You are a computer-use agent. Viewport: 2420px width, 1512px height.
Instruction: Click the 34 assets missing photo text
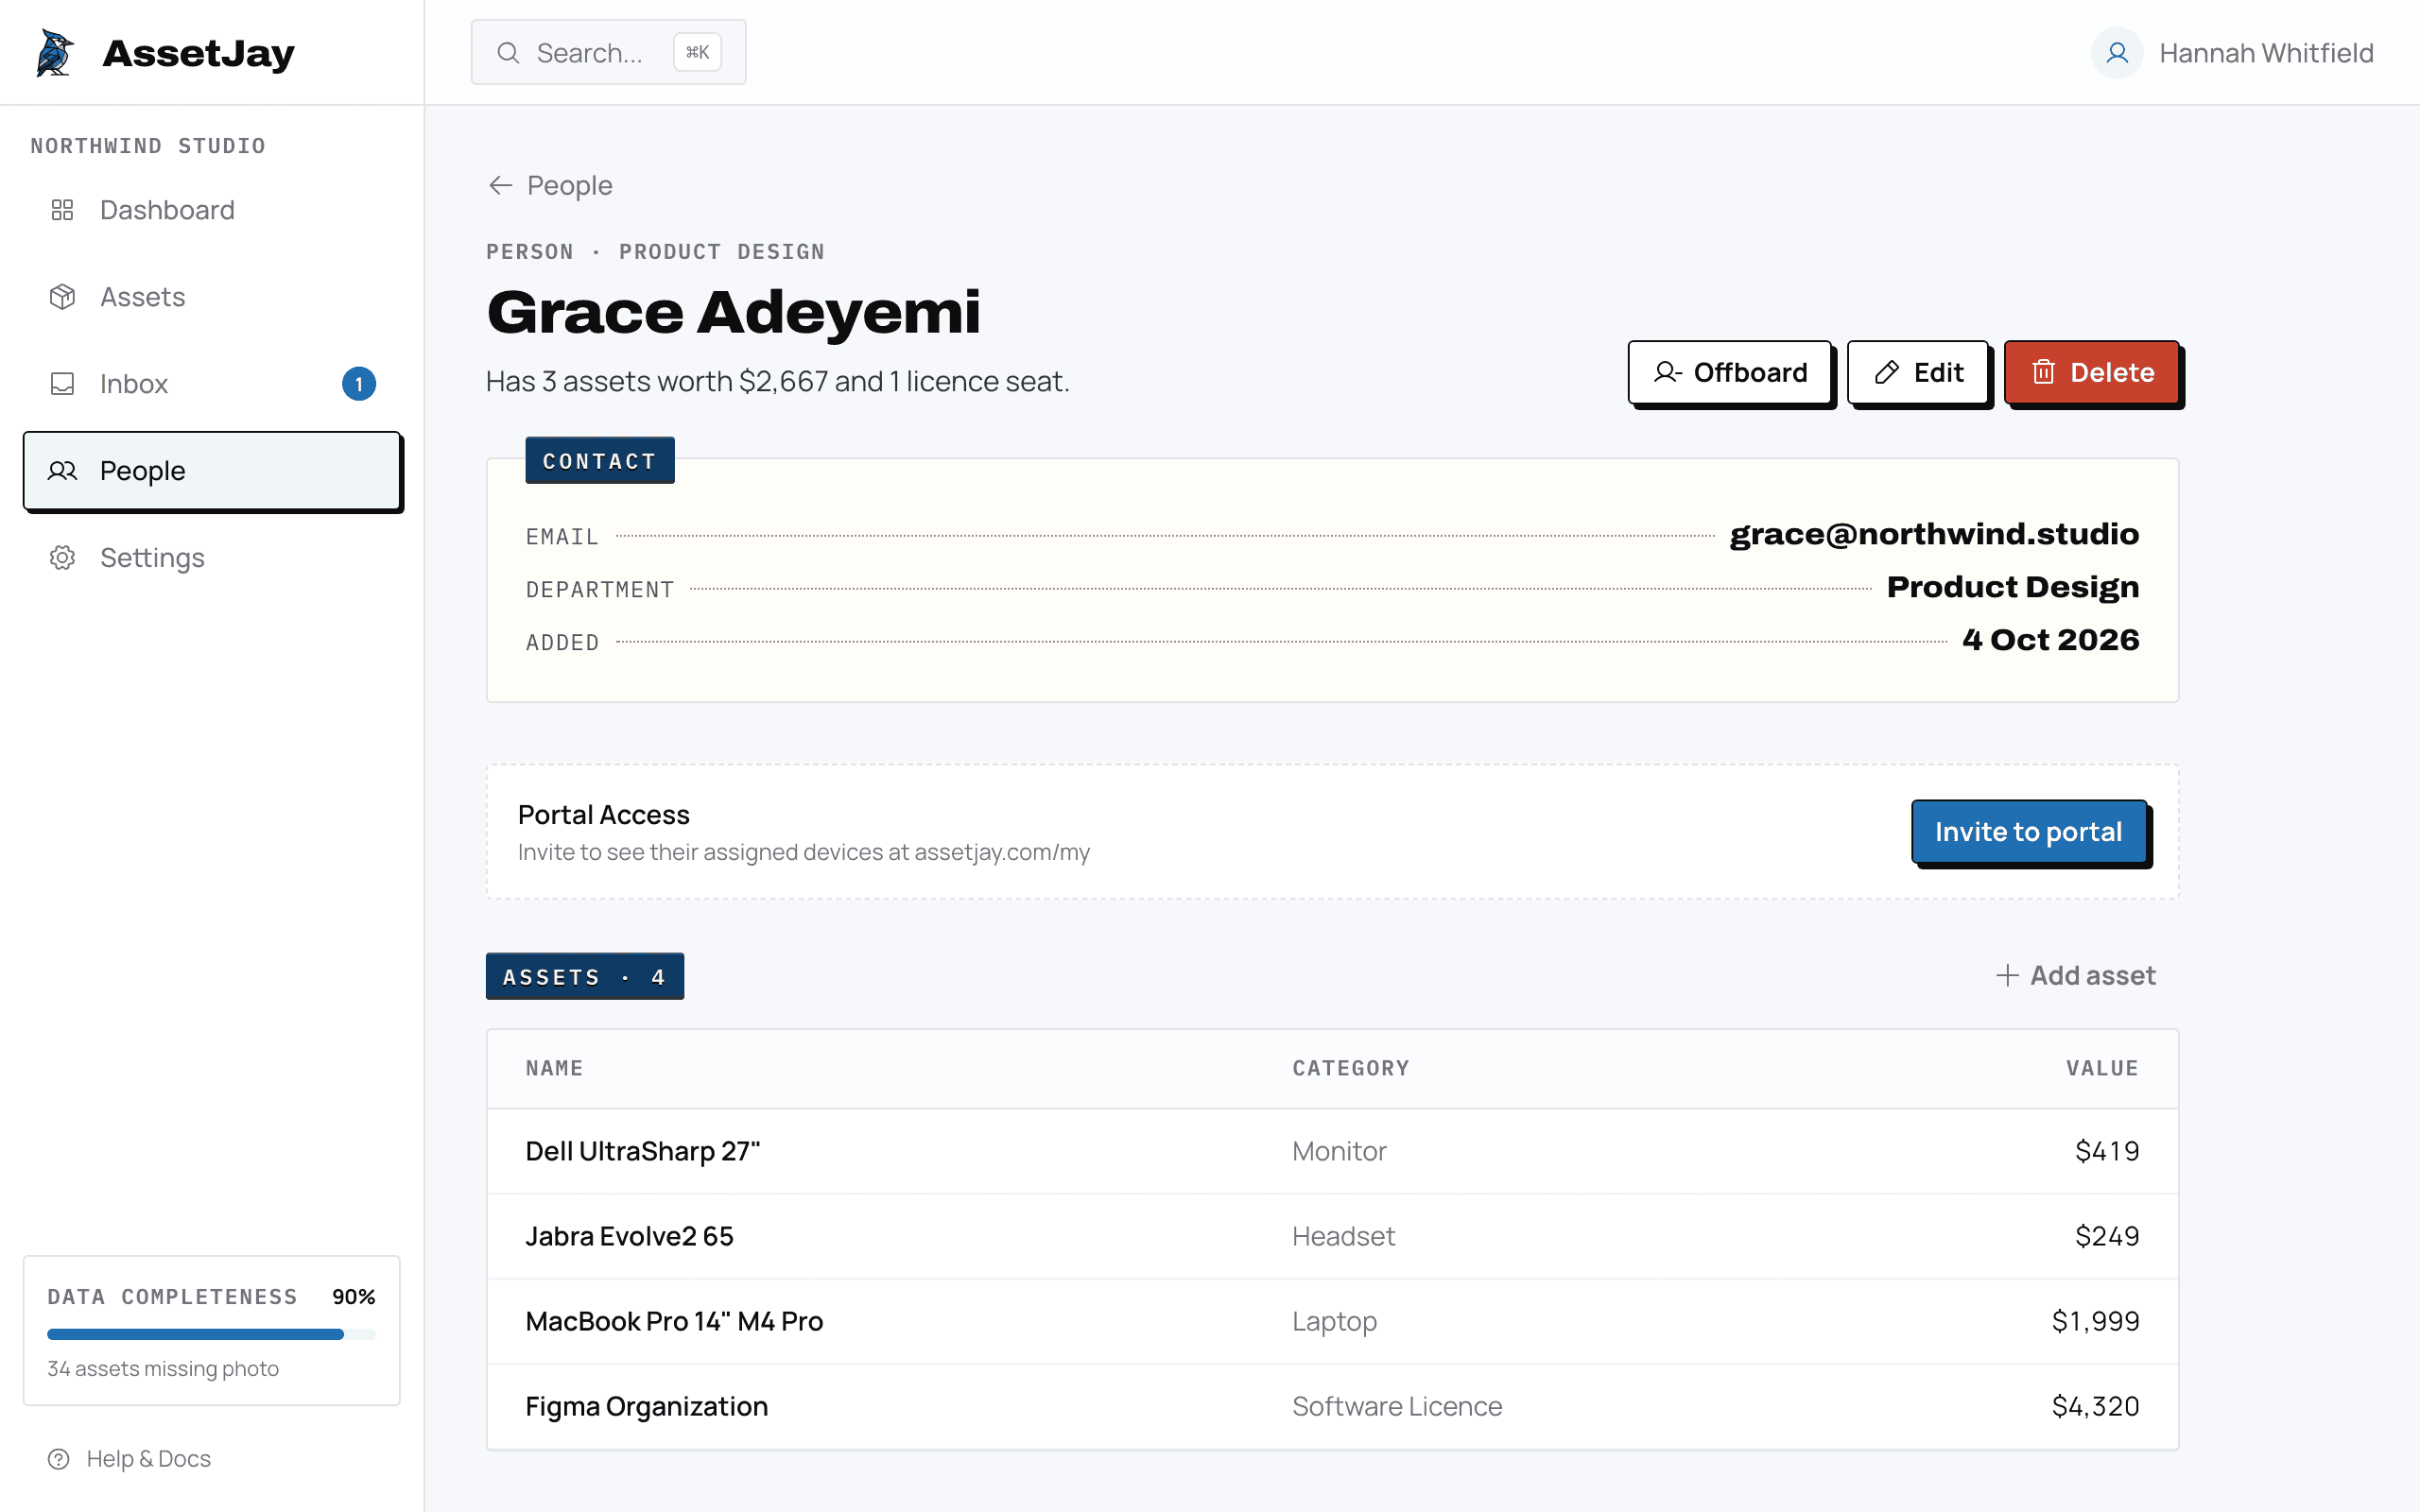coord(163,1368)
